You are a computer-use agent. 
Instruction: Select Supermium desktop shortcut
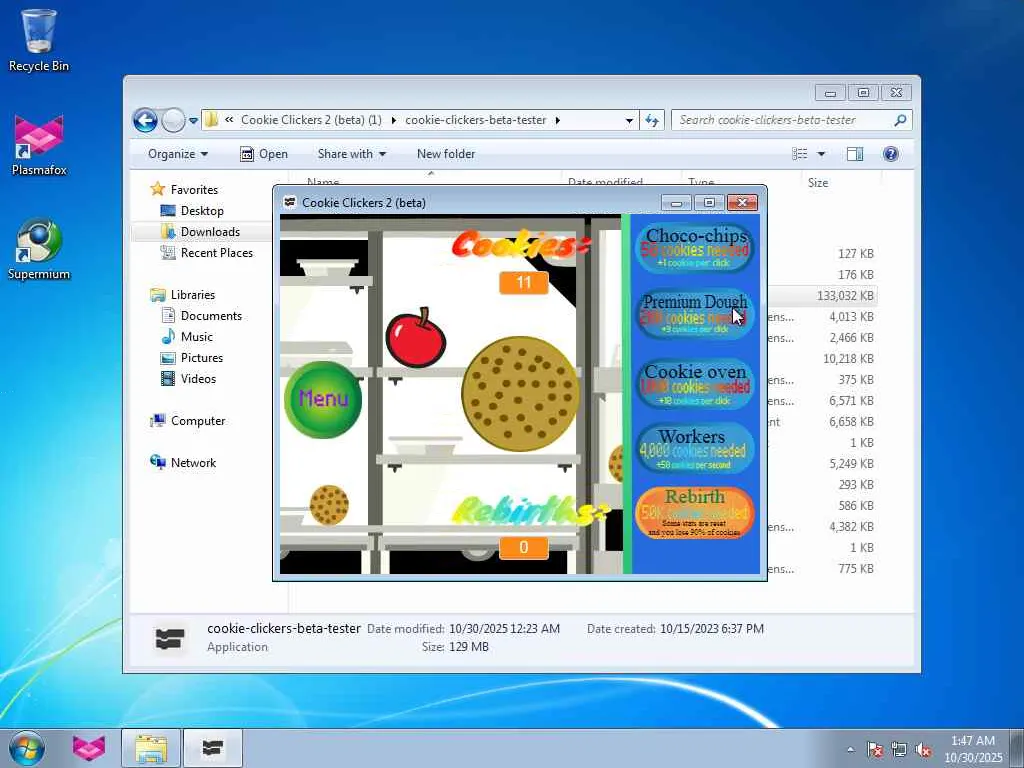click(x=39, y=249)
